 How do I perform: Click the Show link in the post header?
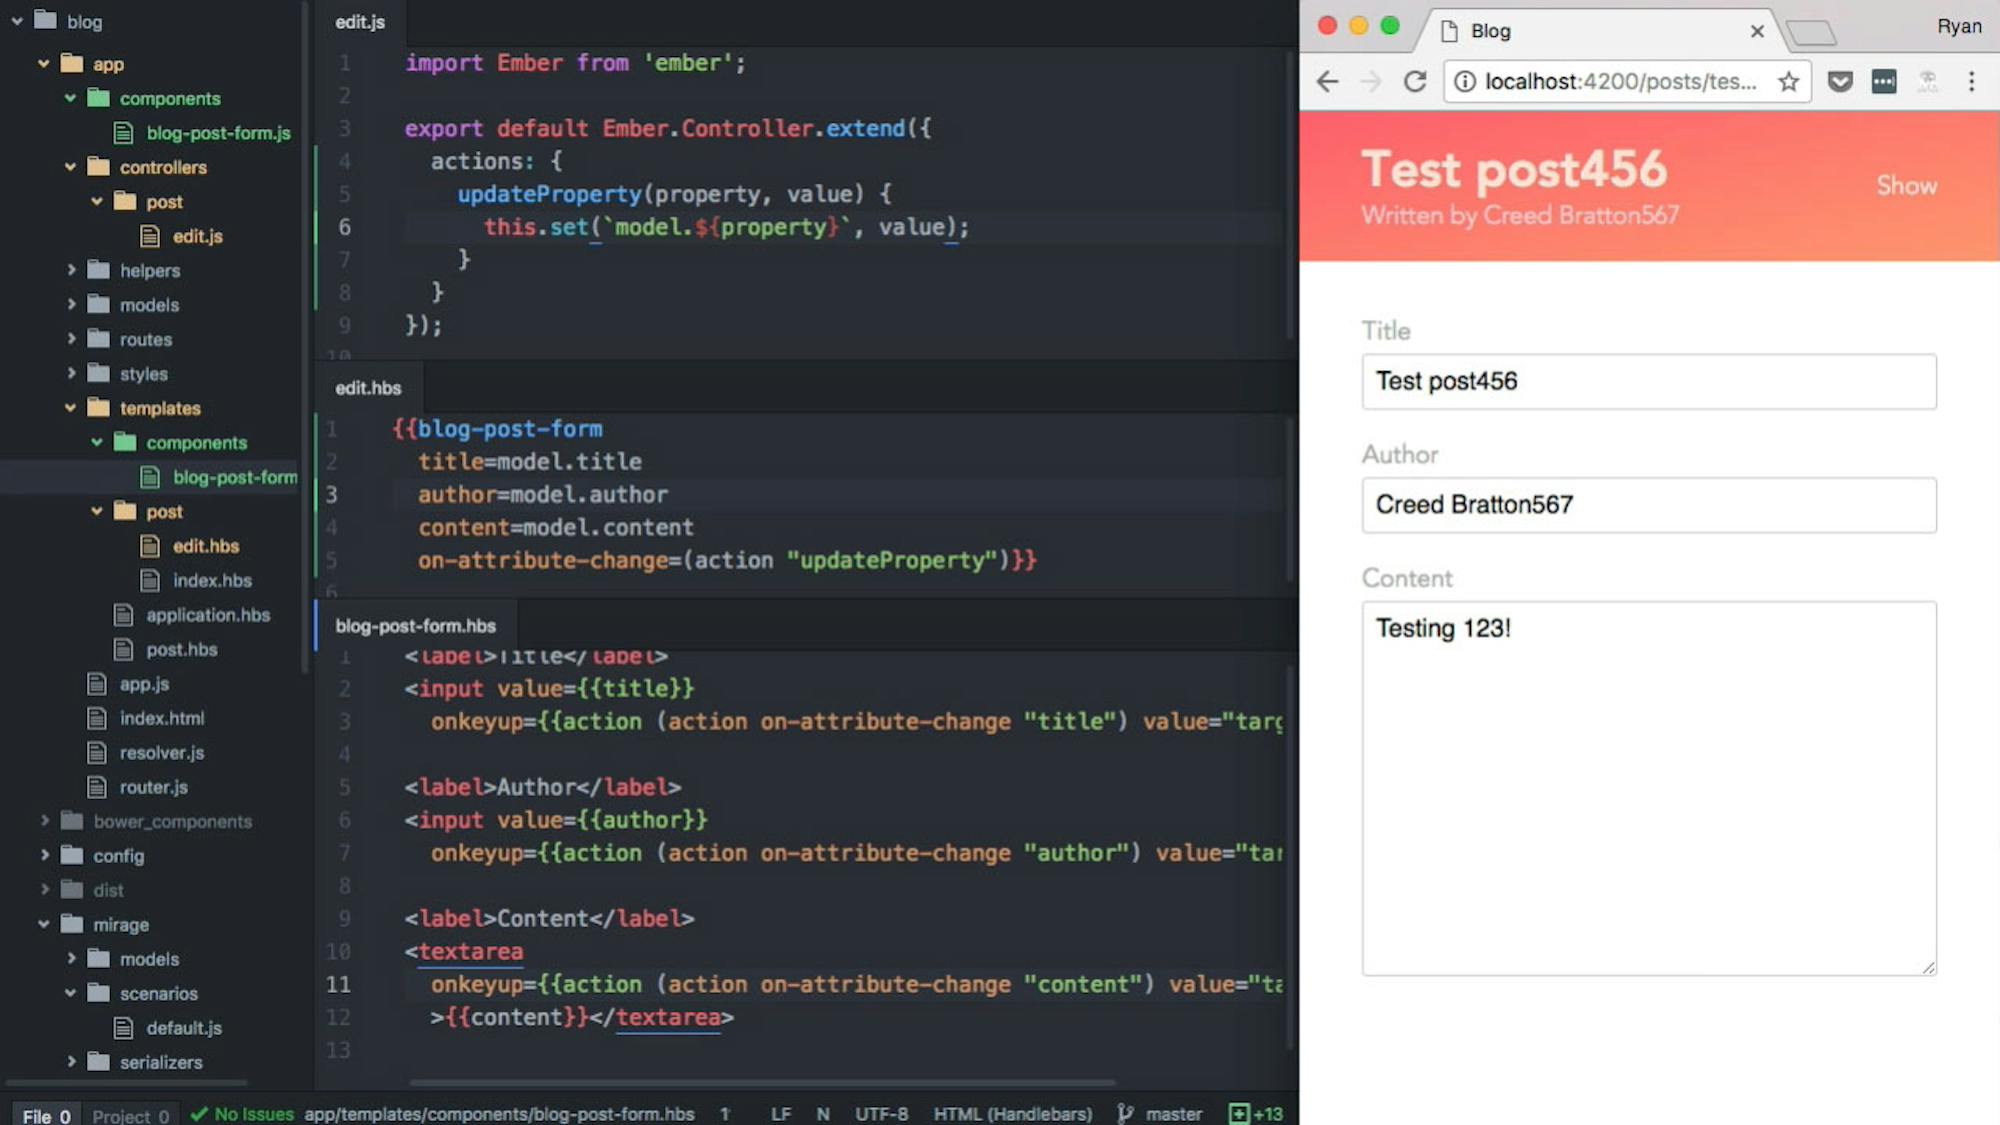coord(1906,186)
